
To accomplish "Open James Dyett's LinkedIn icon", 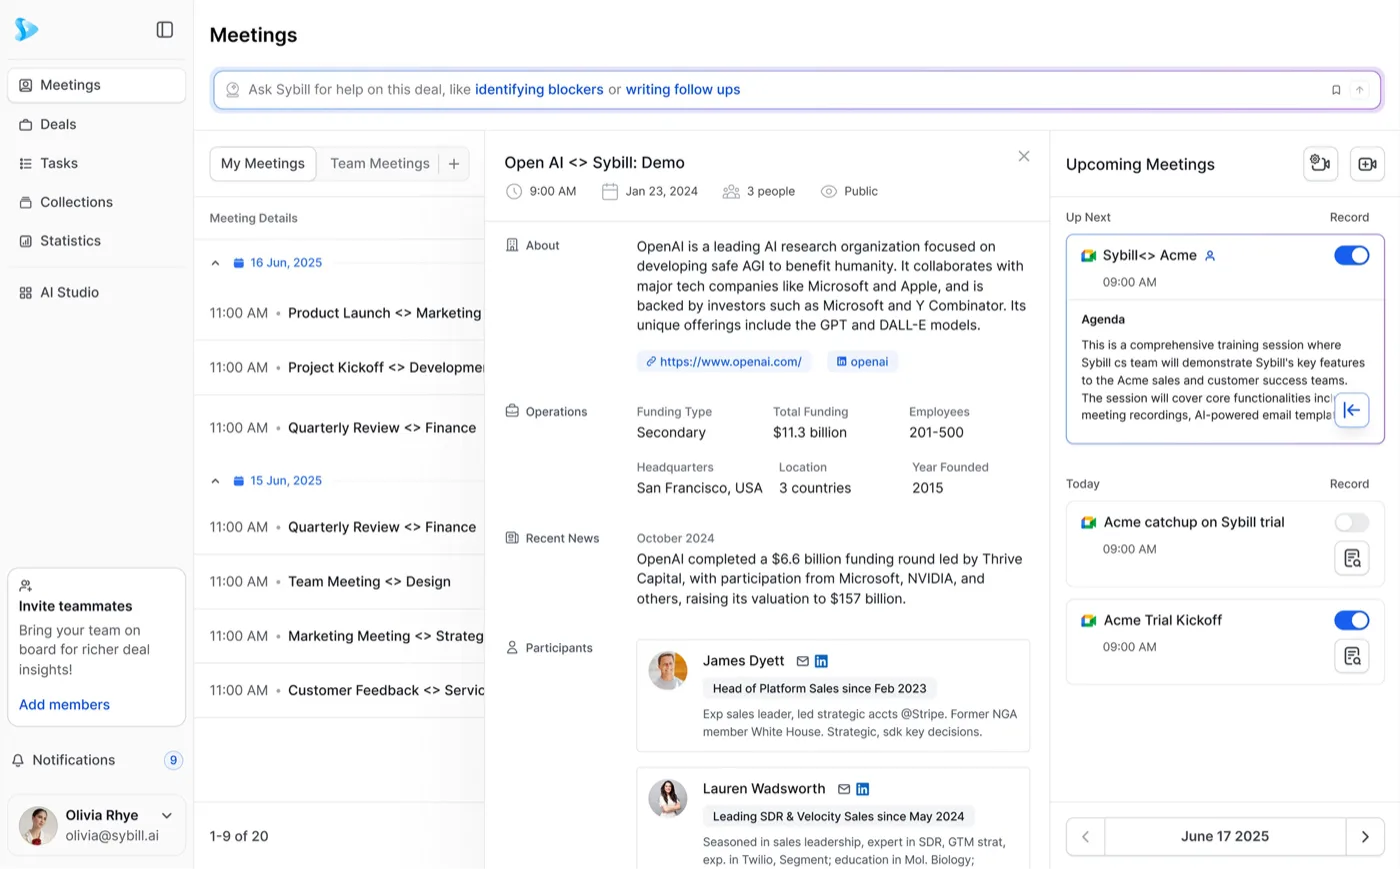I will point(821,661).
